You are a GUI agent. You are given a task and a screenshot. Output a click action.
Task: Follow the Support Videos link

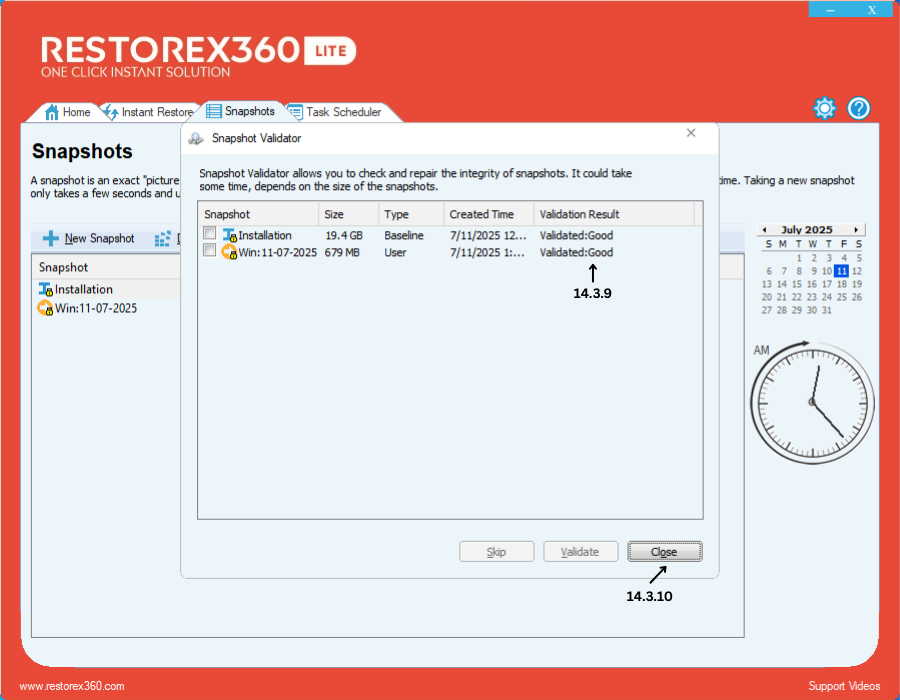click(x=844, y=686)
